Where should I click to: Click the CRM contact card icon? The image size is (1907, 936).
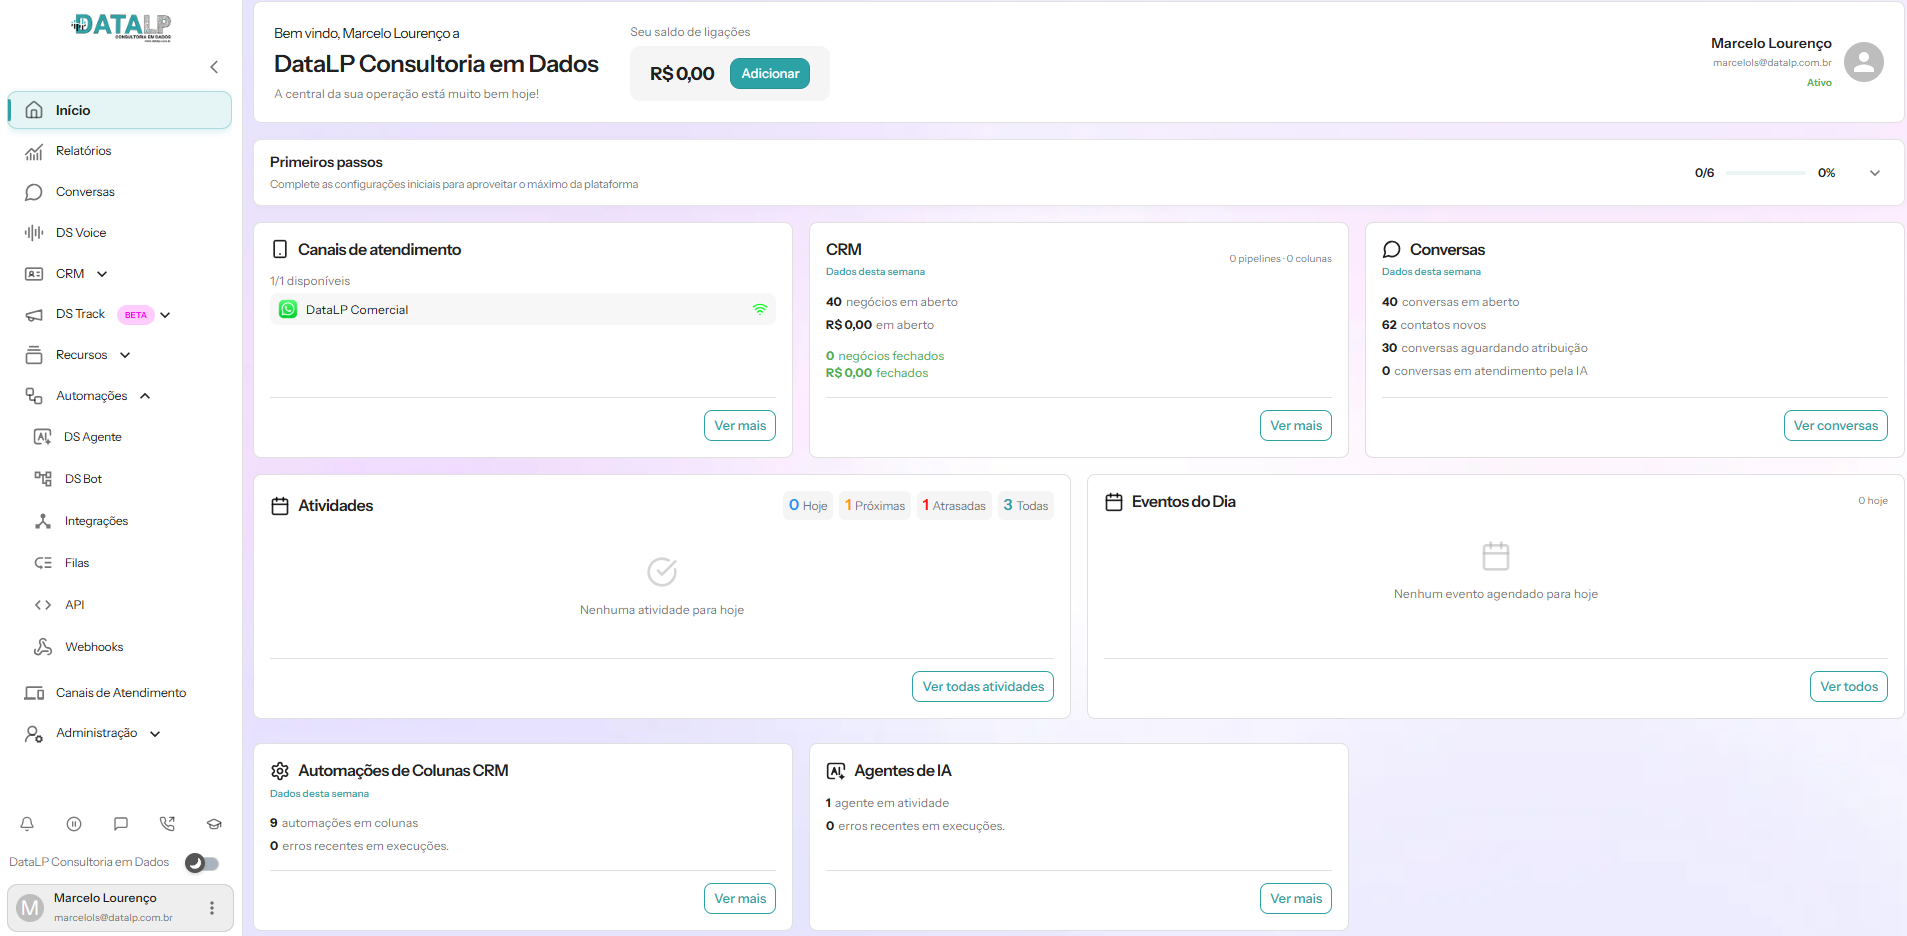click(x=34, y=274)
